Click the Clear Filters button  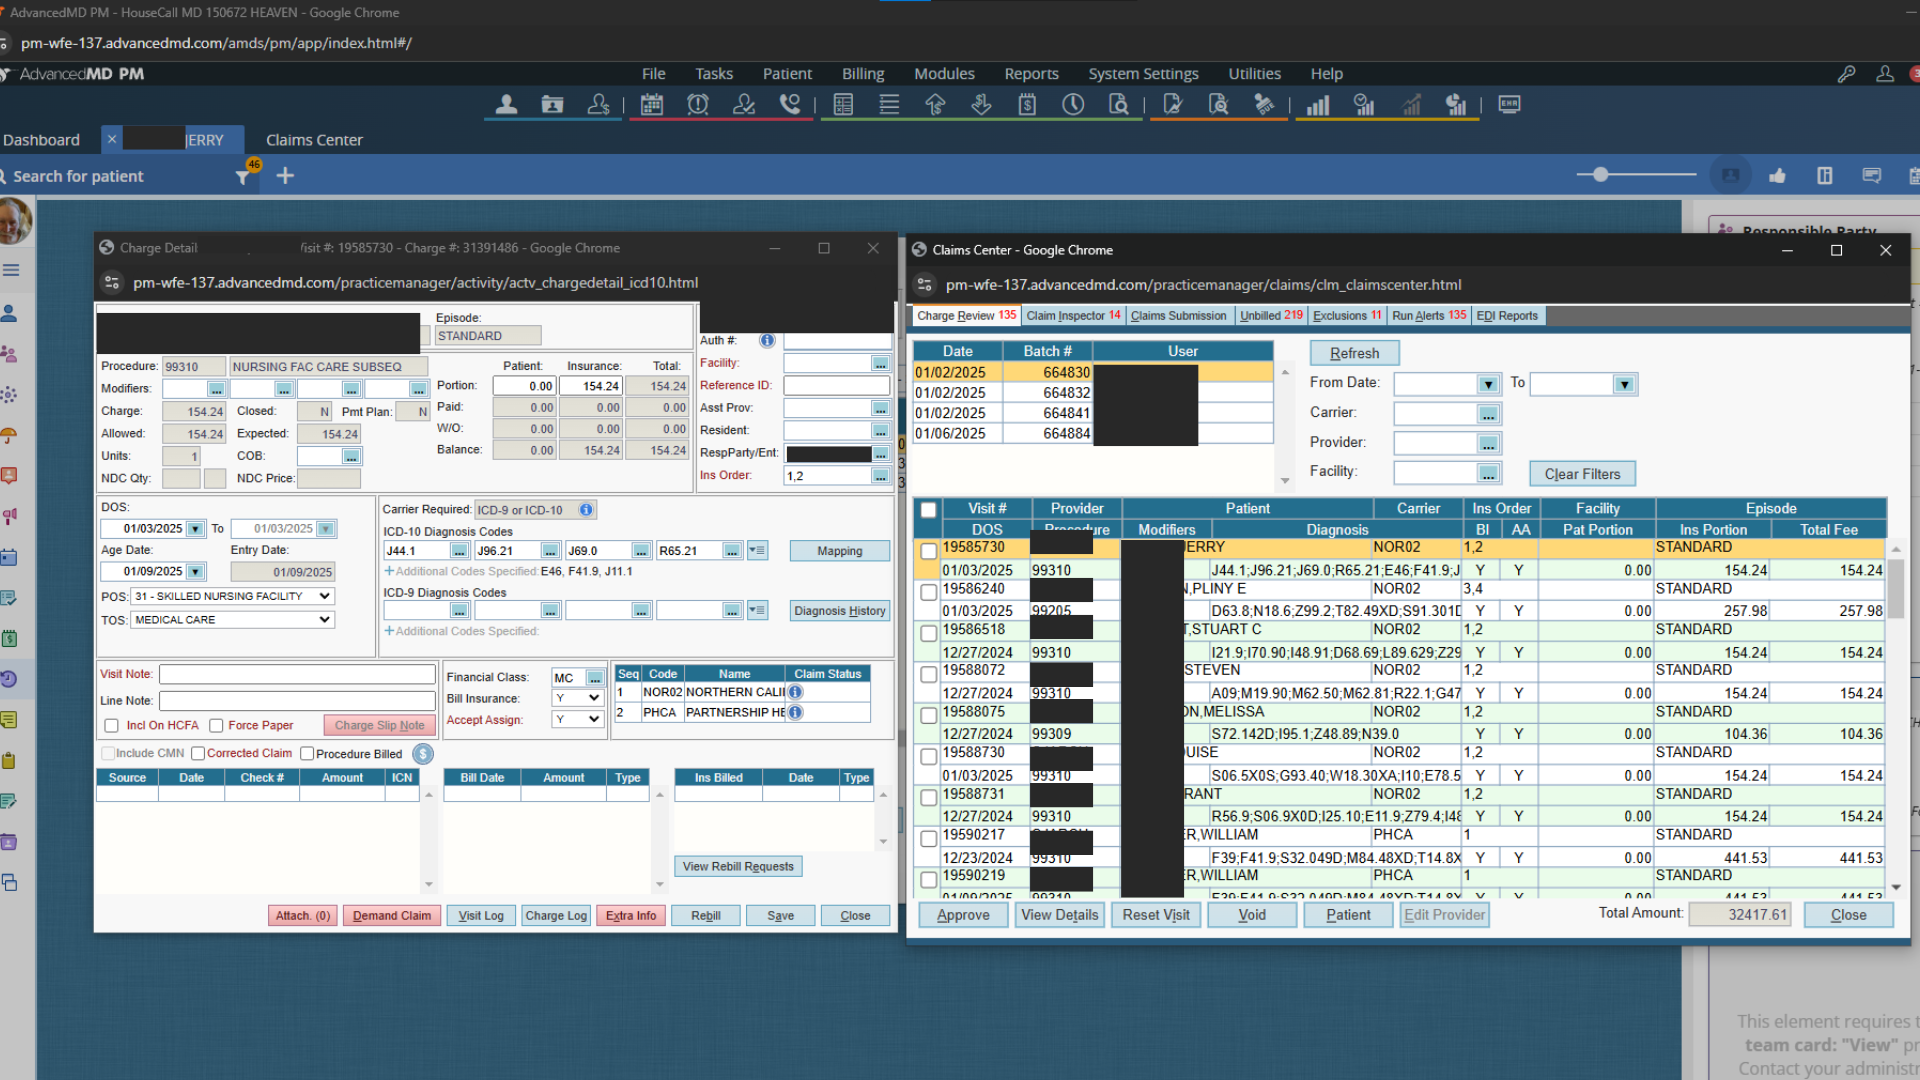[x=1581, y=474]
